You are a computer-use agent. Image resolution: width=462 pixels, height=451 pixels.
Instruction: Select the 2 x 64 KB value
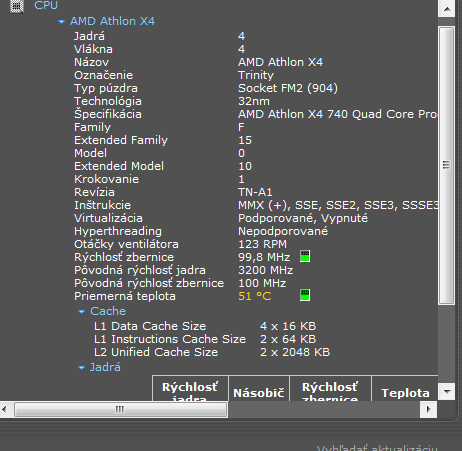coord(288,339)
